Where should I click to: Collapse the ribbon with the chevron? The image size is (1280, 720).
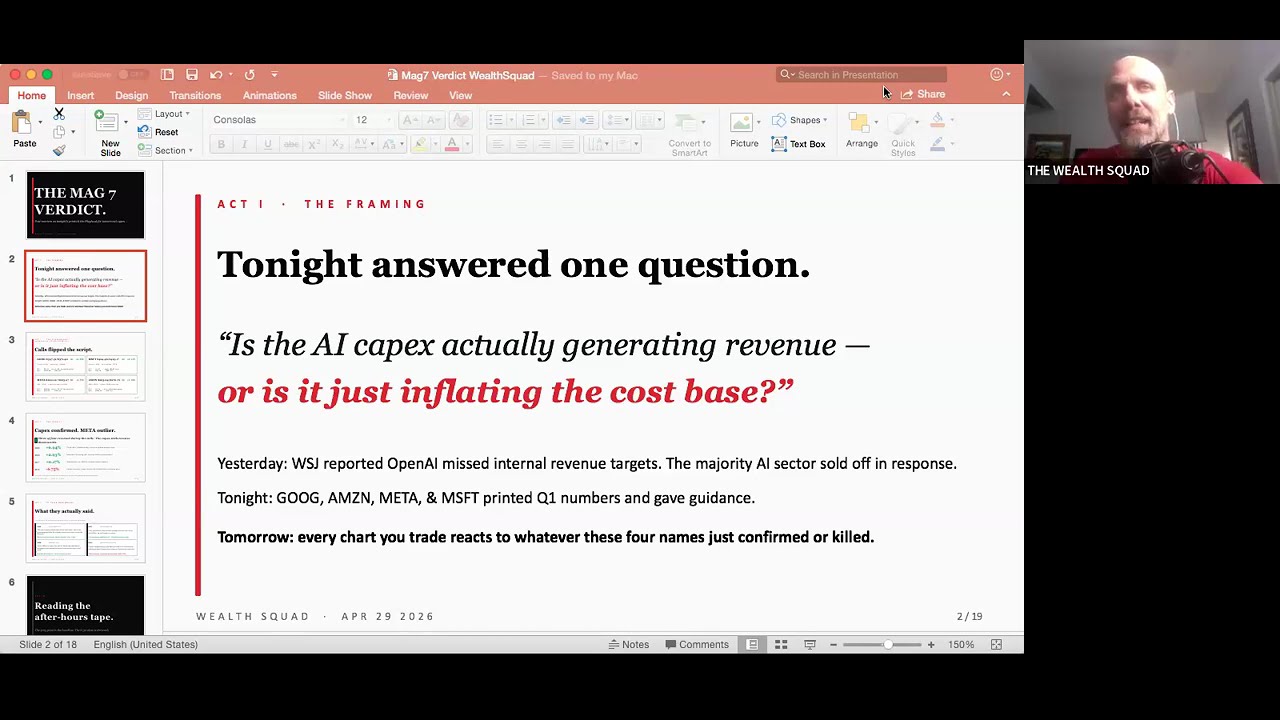click(x=1006, y=94)
